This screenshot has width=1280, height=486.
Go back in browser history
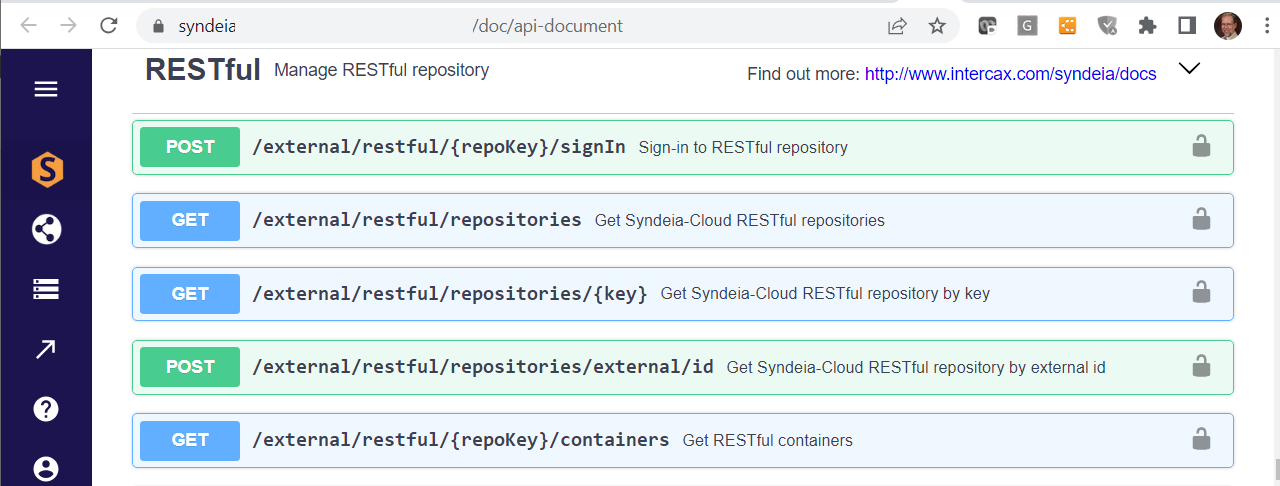28,26
